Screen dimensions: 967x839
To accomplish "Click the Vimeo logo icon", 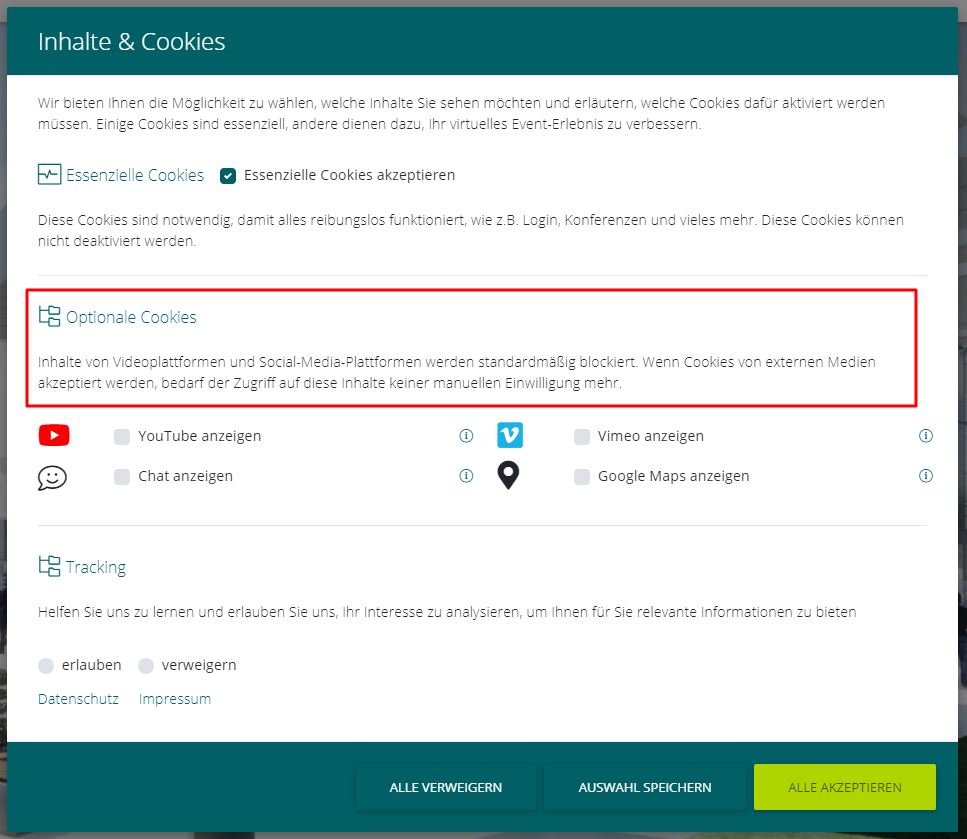I will pos(510,436).
